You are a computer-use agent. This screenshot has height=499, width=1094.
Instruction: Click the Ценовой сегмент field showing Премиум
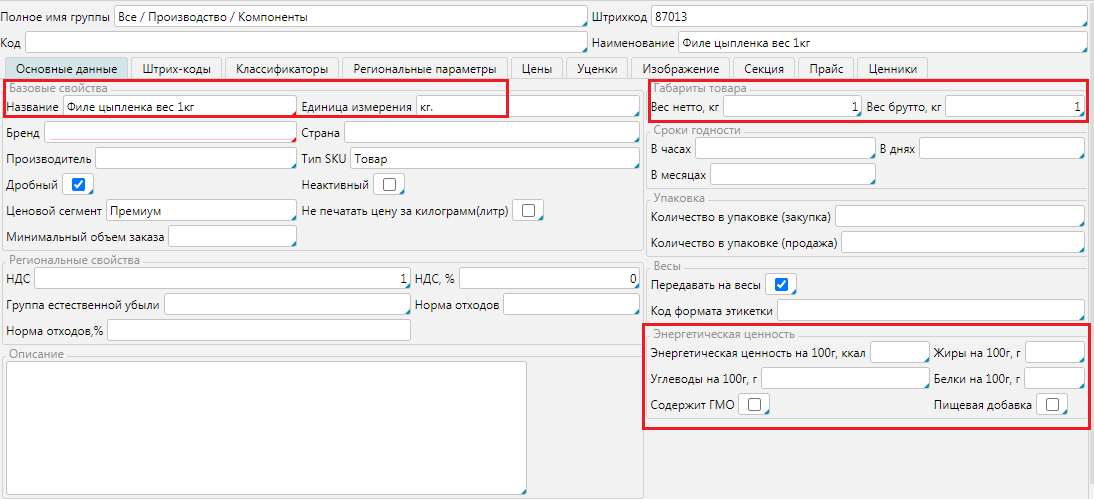pyautogui.click(x=200, y=211)
